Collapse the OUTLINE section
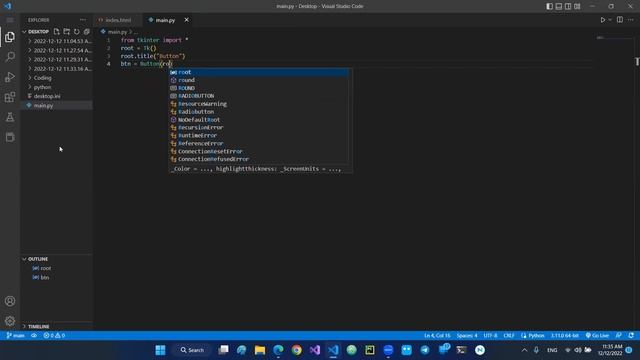The height and width of the screenshot is (360, 640). [x=57, y=259]
